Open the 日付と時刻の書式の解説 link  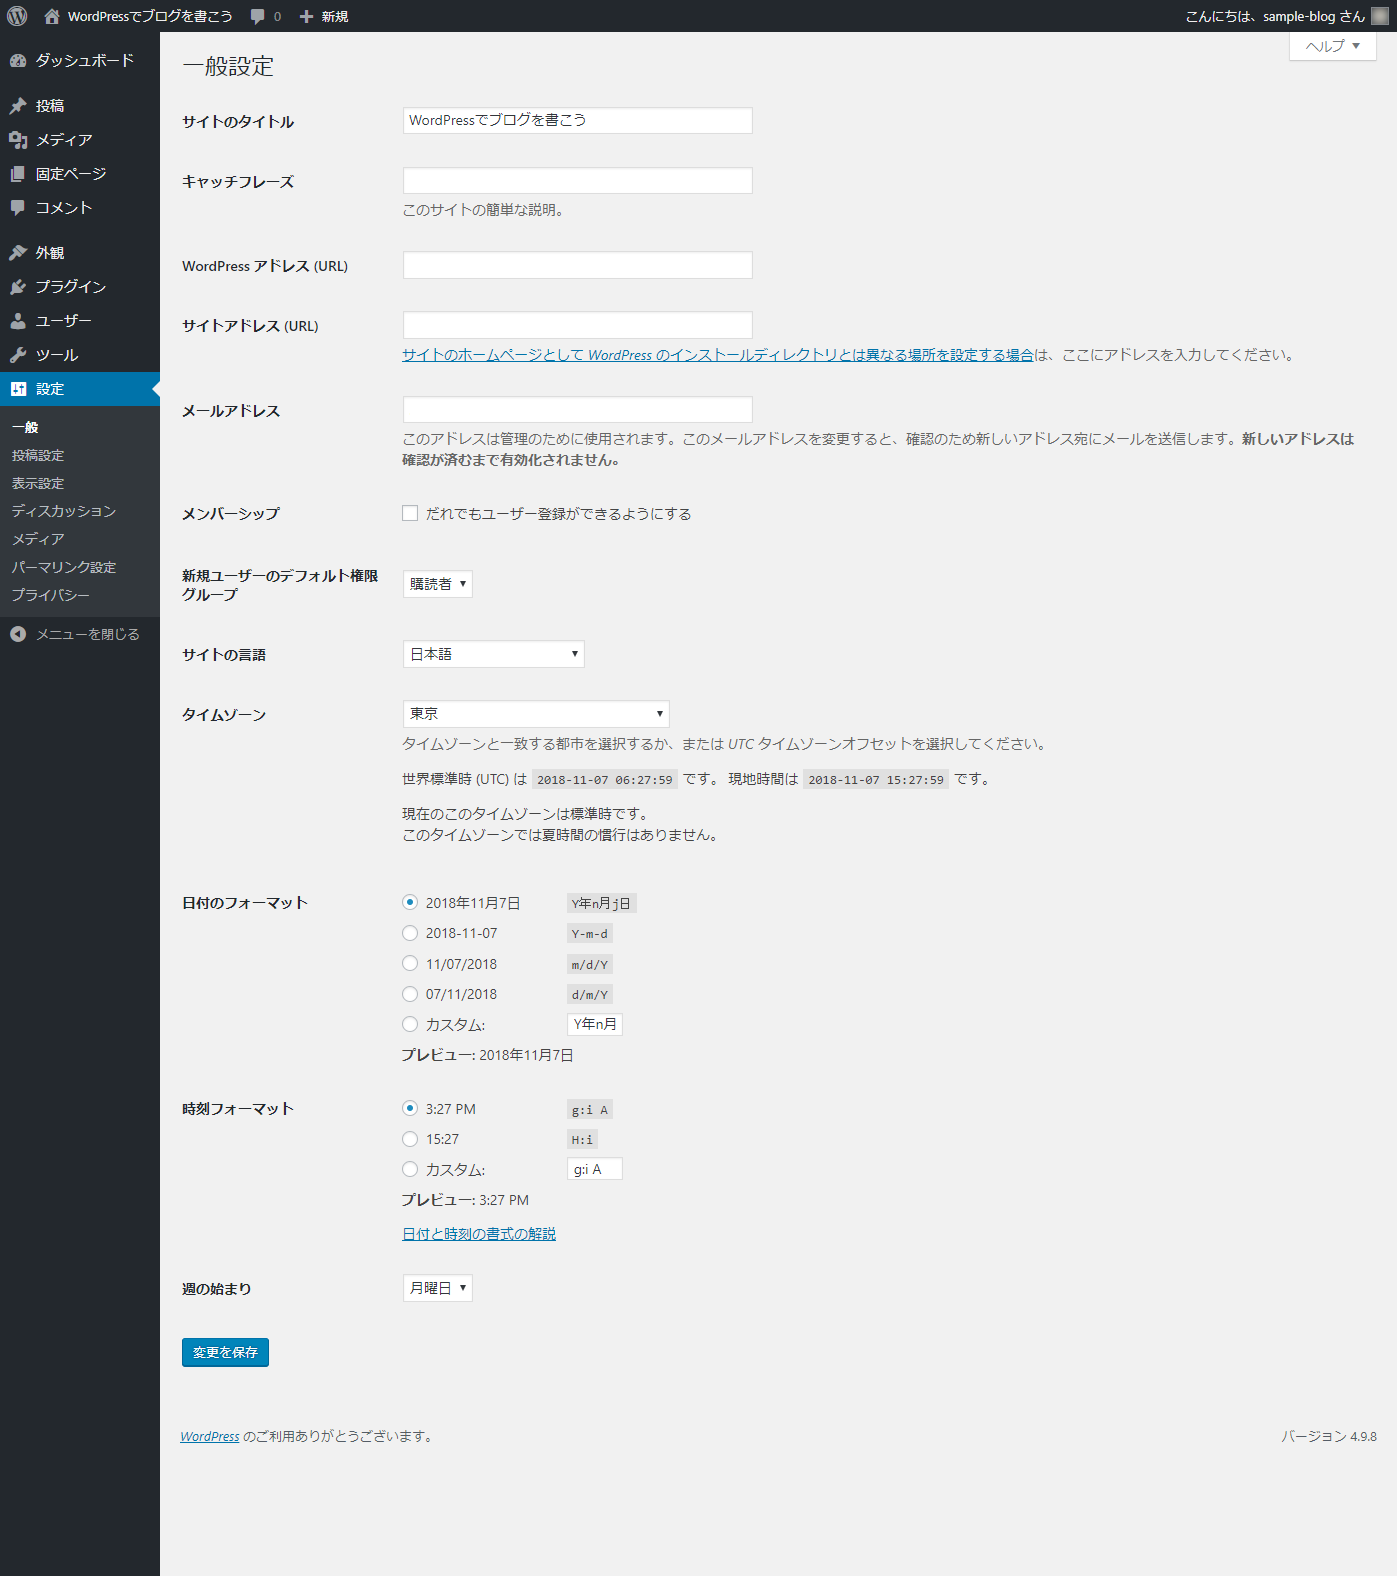point(479,1234)
